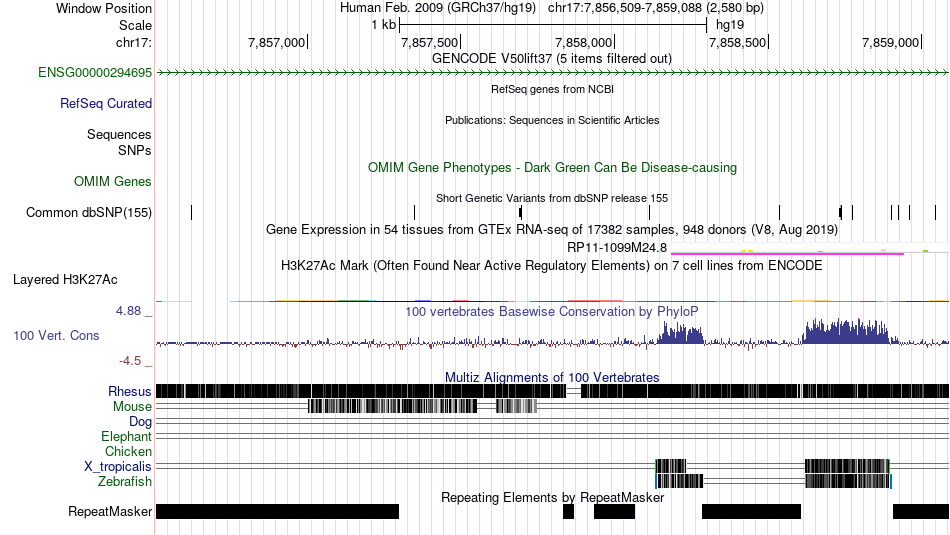Select the Dog alignment row label

pos(140,421)
